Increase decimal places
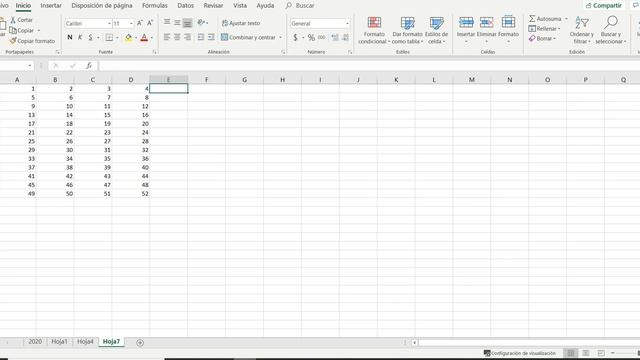 pyautogui.click(x=335, y=38)
